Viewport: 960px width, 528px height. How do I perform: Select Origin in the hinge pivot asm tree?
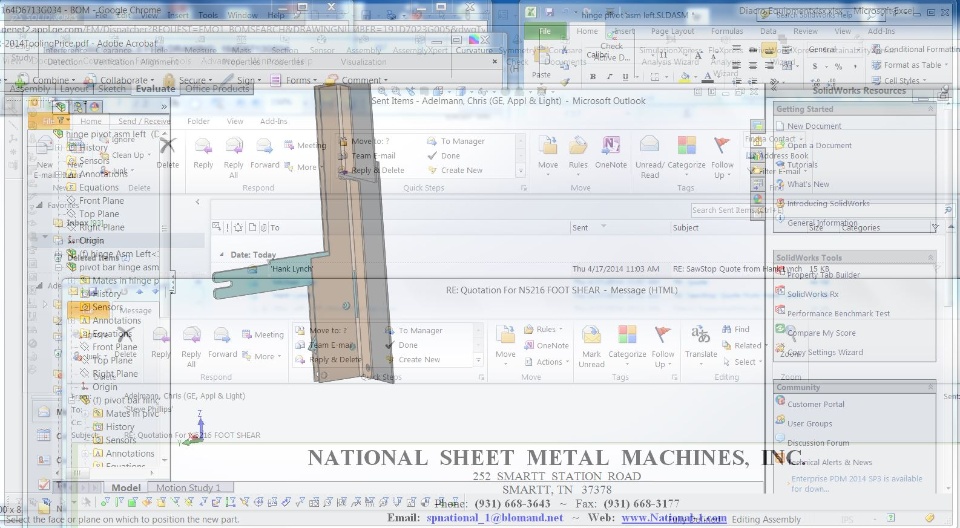click(x=91, y=241)
